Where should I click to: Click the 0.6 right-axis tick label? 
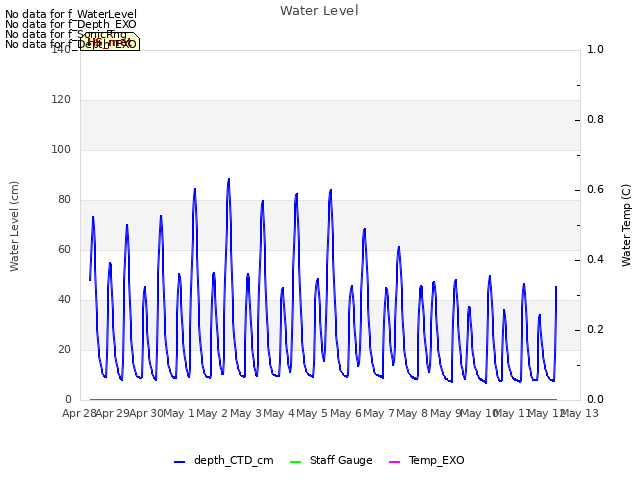tap(595, 189)
